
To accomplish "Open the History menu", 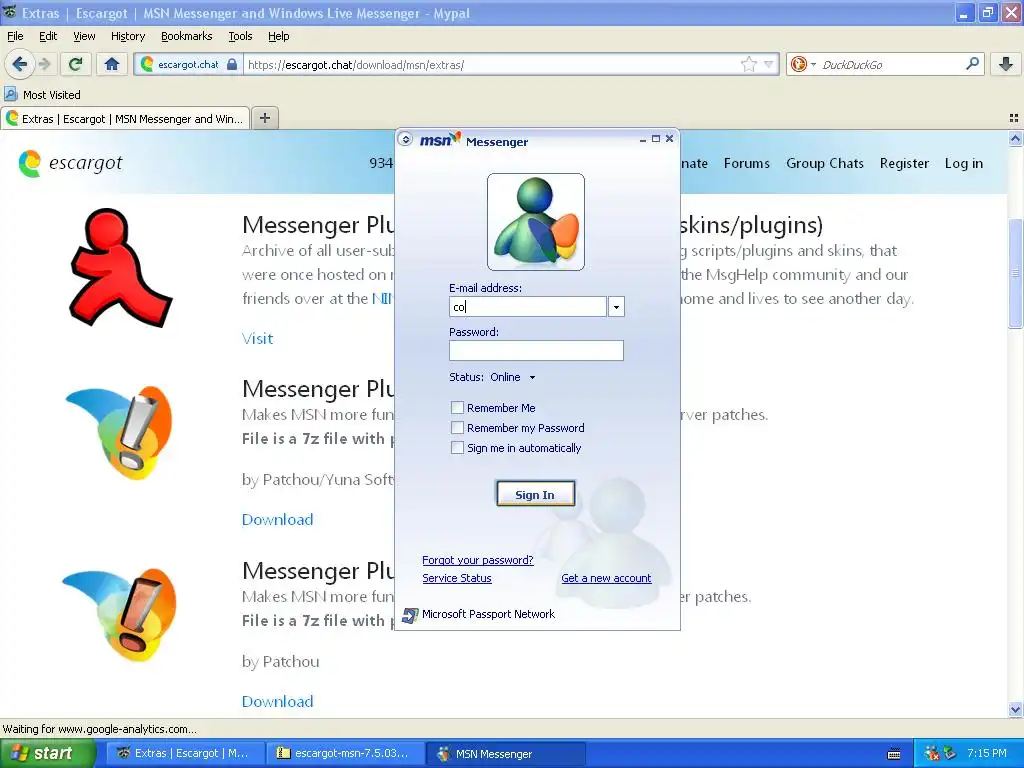I will click(x=127, y=36).
